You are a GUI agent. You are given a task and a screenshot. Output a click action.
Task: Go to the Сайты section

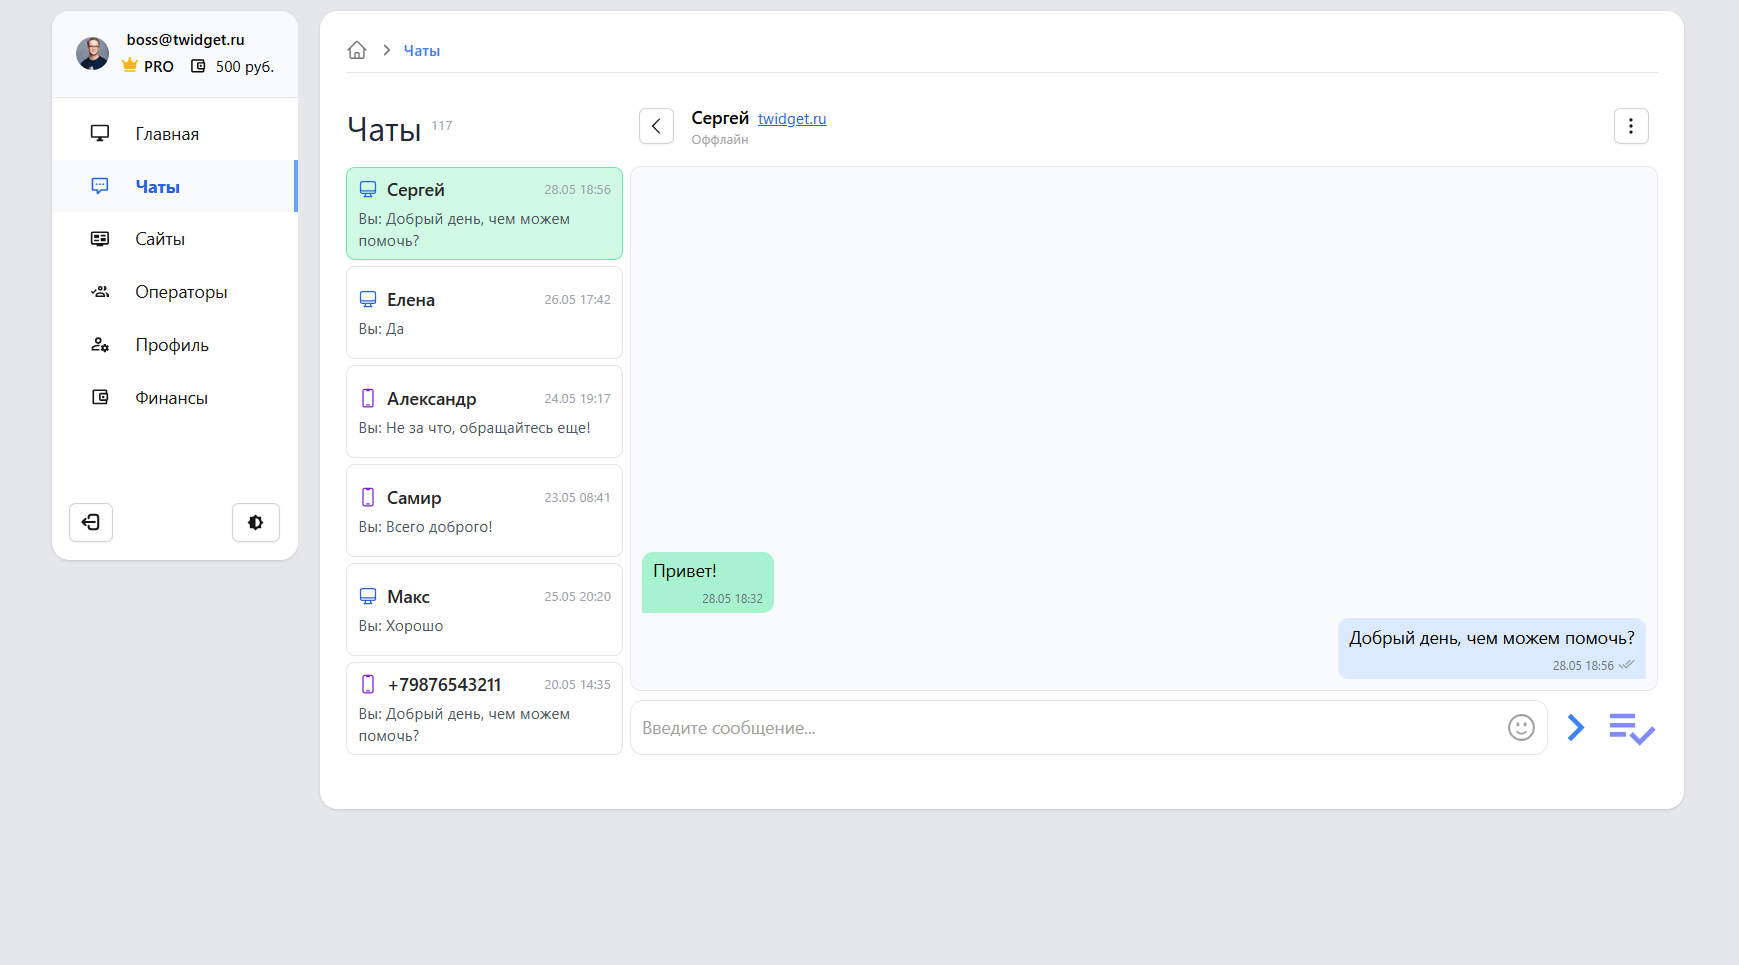[160, 239]
